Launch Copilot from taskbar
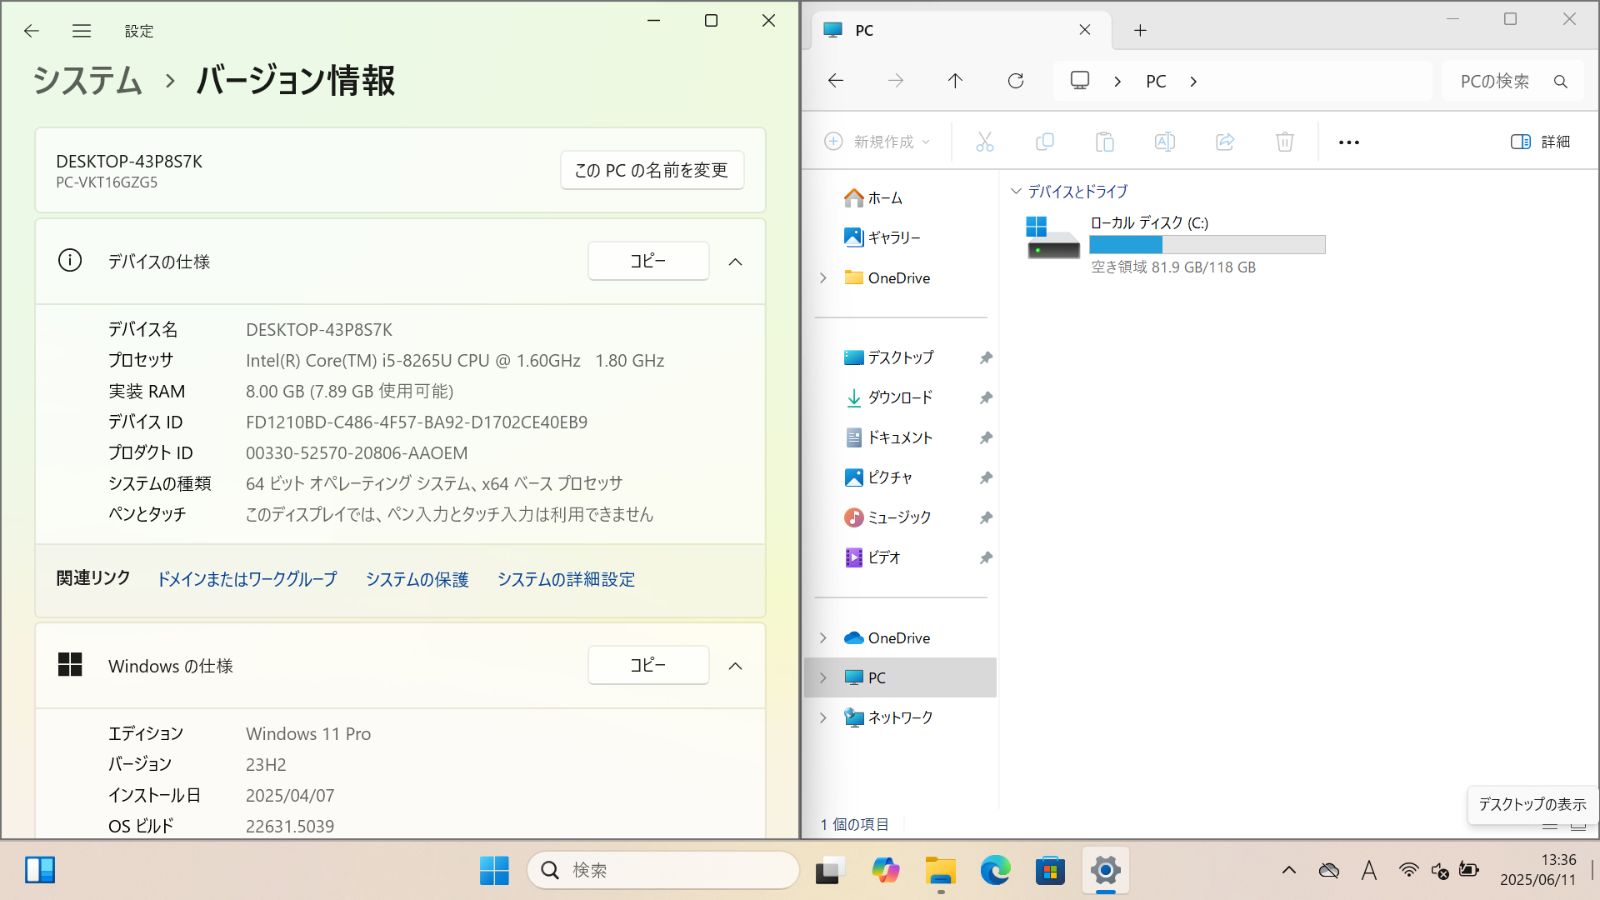1600x900 pixels. [885, 870]
